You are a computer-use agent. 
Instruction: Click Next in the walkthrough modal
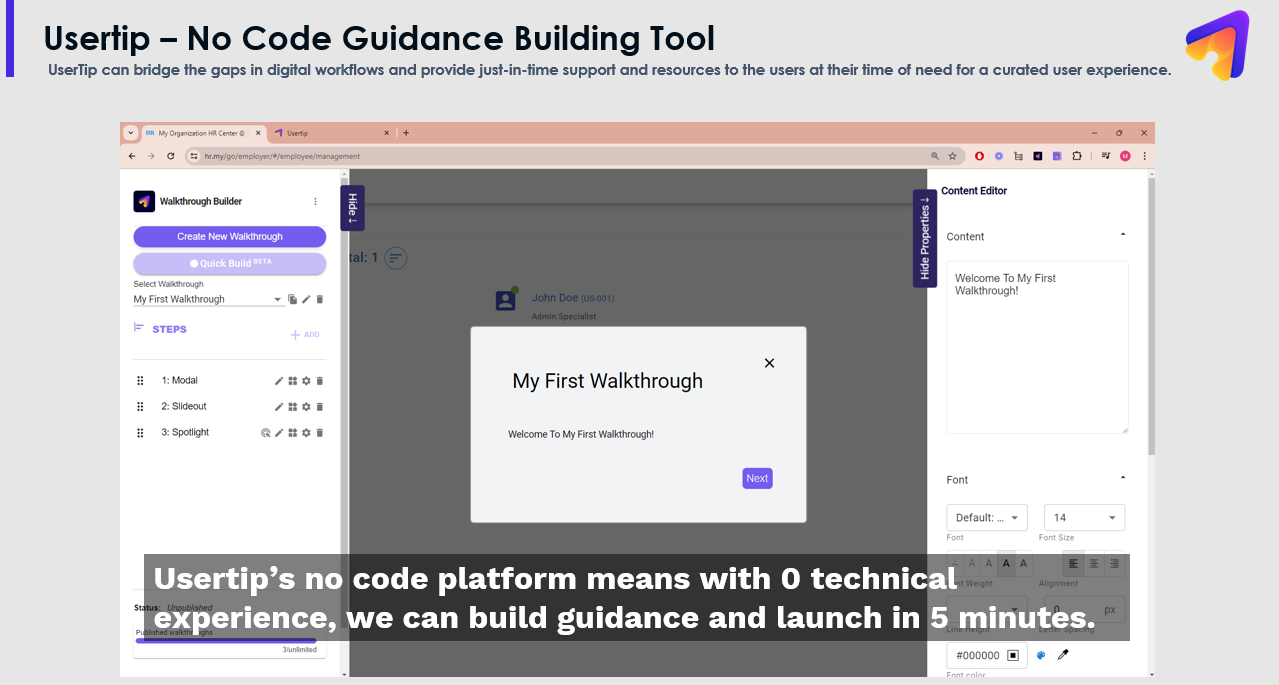[757, 478]
